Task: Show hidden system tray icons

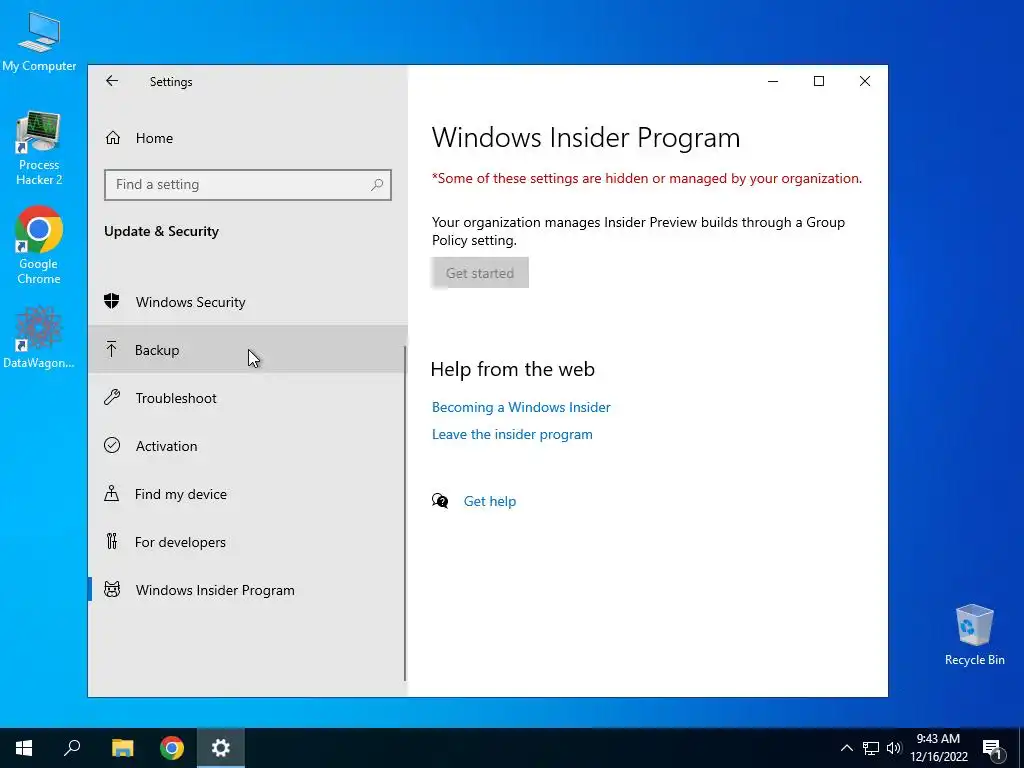Action: (x=846, y=748)
